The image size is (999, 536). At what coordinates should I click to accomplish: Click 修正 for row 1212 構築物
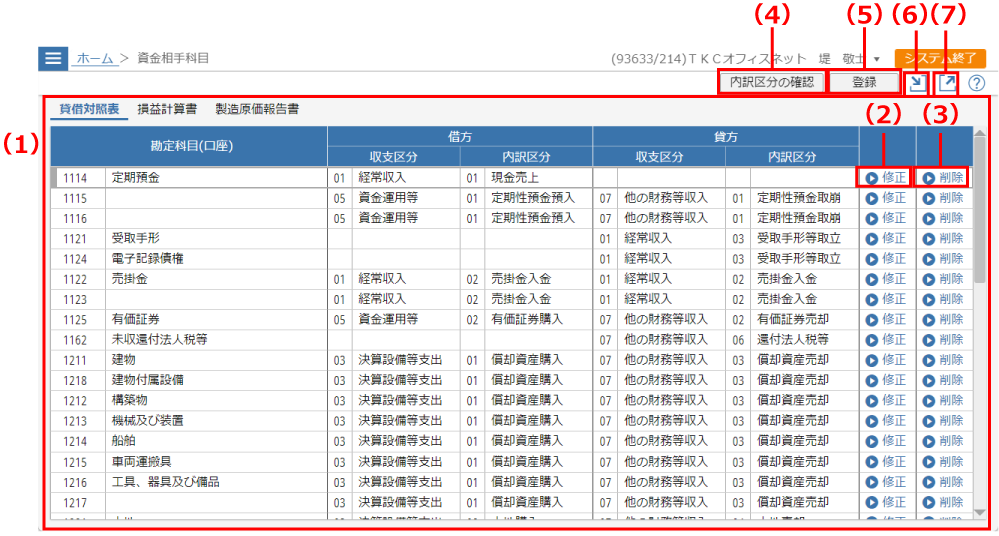click(886, 401)
